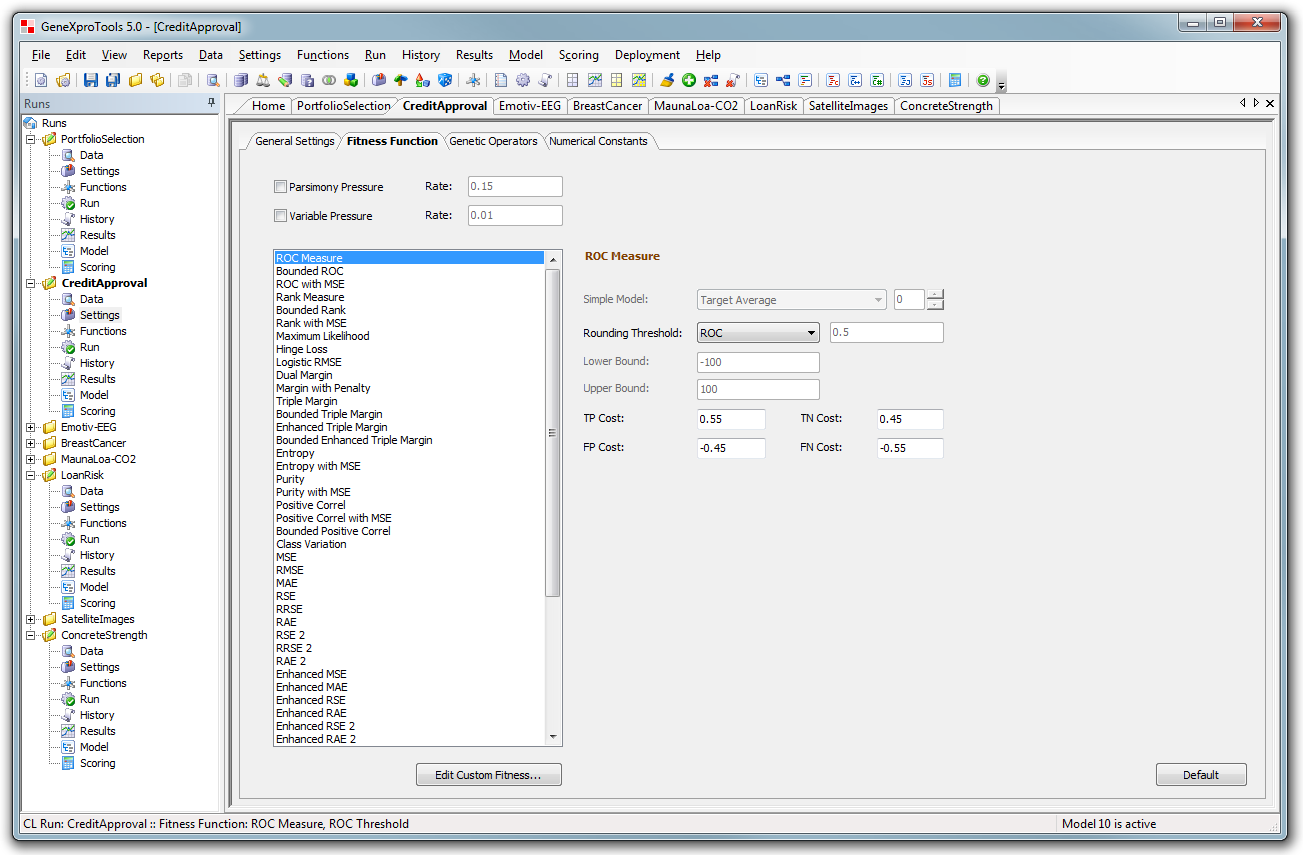Open History under CreditApproval in the tree
The width and height of the screenshot is (1303, 855).
[x=97, y=363]
